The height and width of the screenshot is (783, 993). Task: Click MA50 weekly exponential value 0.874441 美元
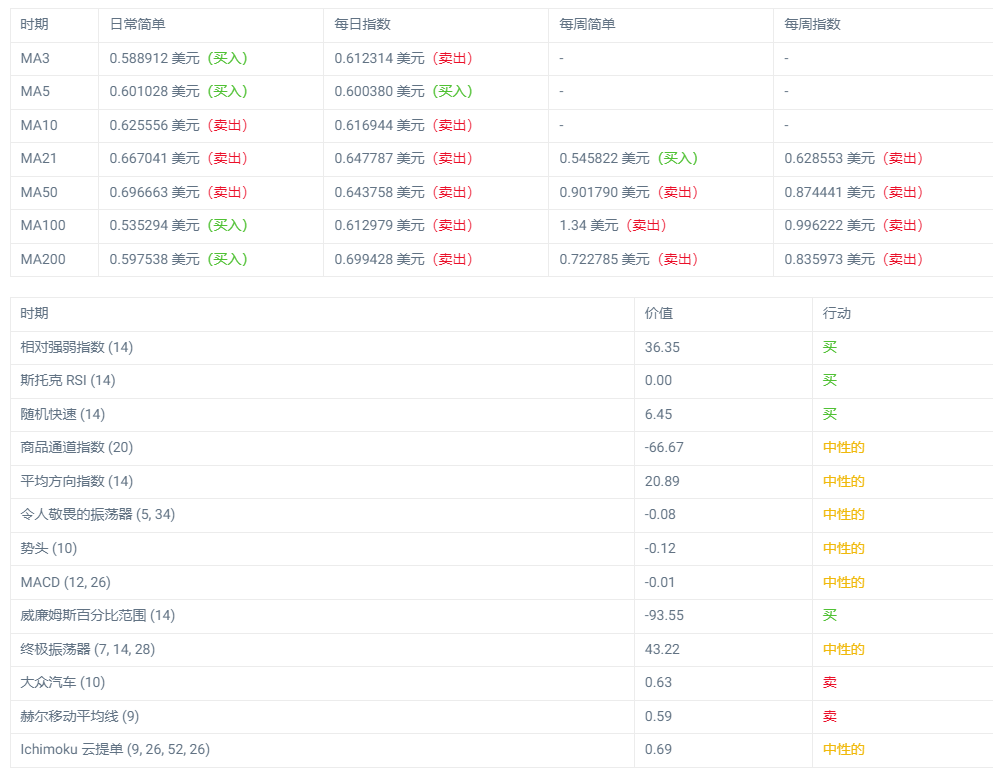(830, 192)
